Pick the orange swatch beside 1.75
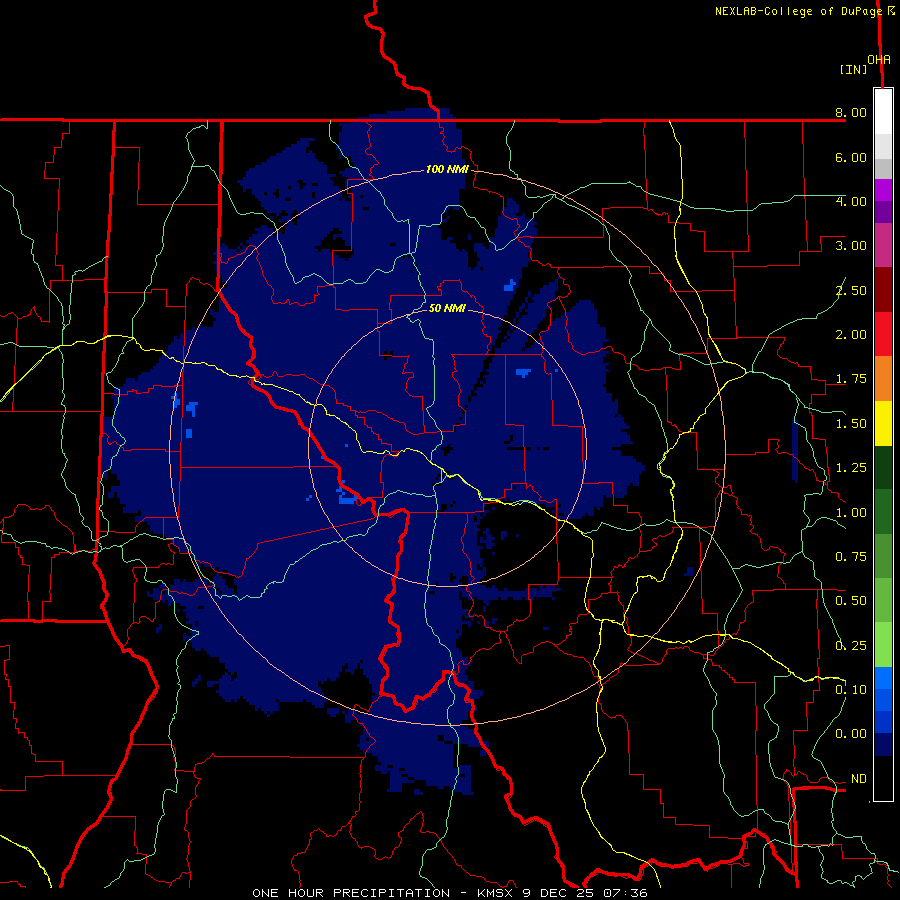The height and width of the screenshot is (900, 900). click(x=883, y=379)
